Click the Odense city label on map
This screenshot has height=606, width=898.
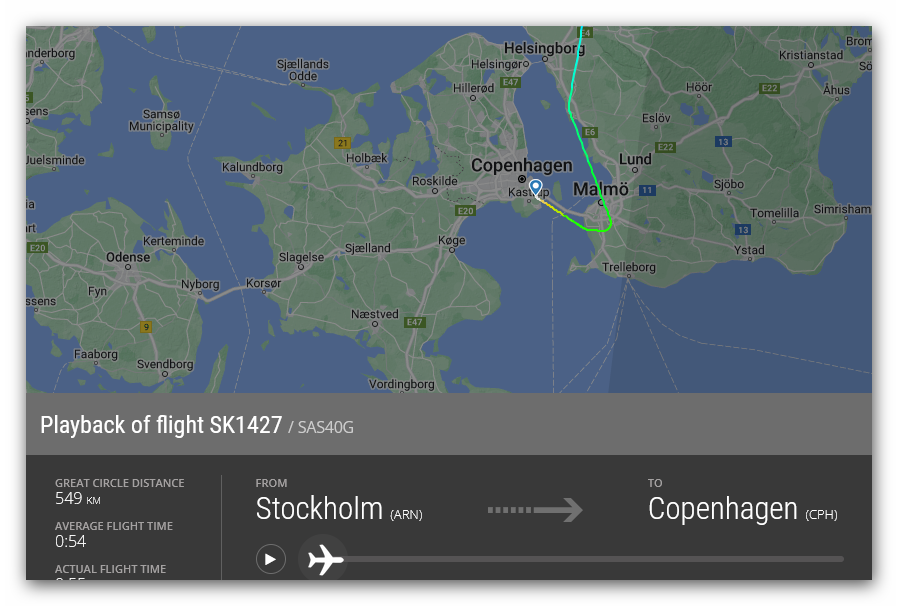(128, 257)
